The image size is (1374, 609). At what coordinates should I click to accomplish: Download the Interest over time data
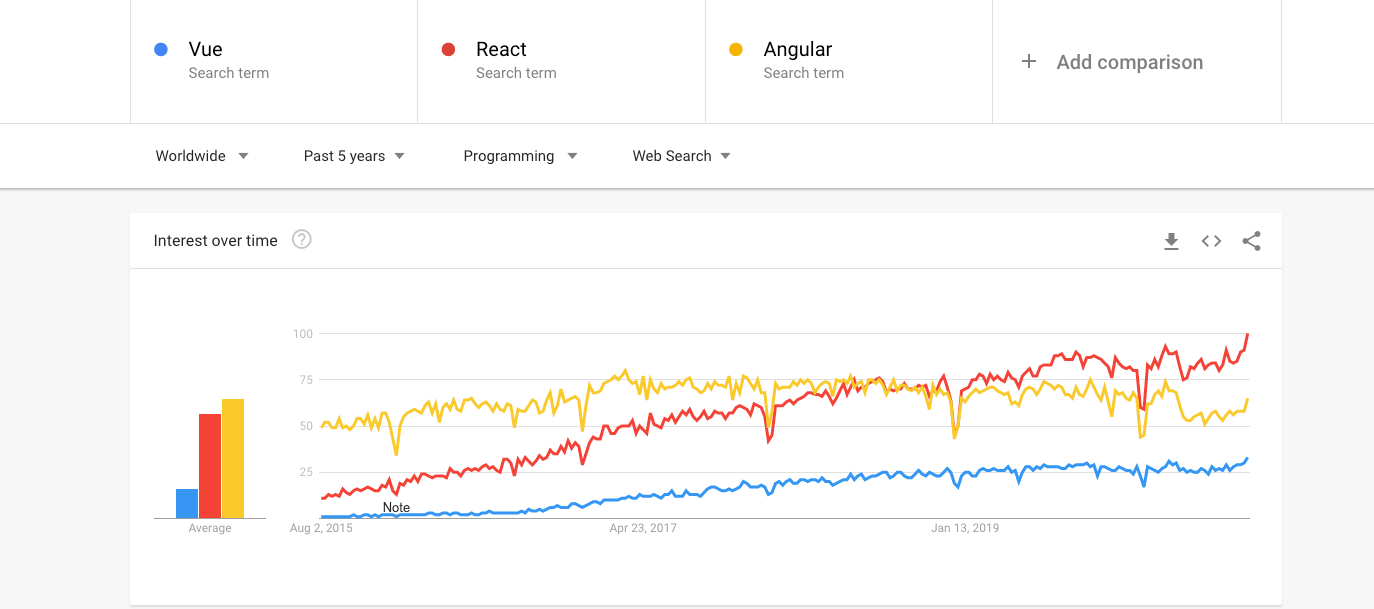coord(1171,241)
